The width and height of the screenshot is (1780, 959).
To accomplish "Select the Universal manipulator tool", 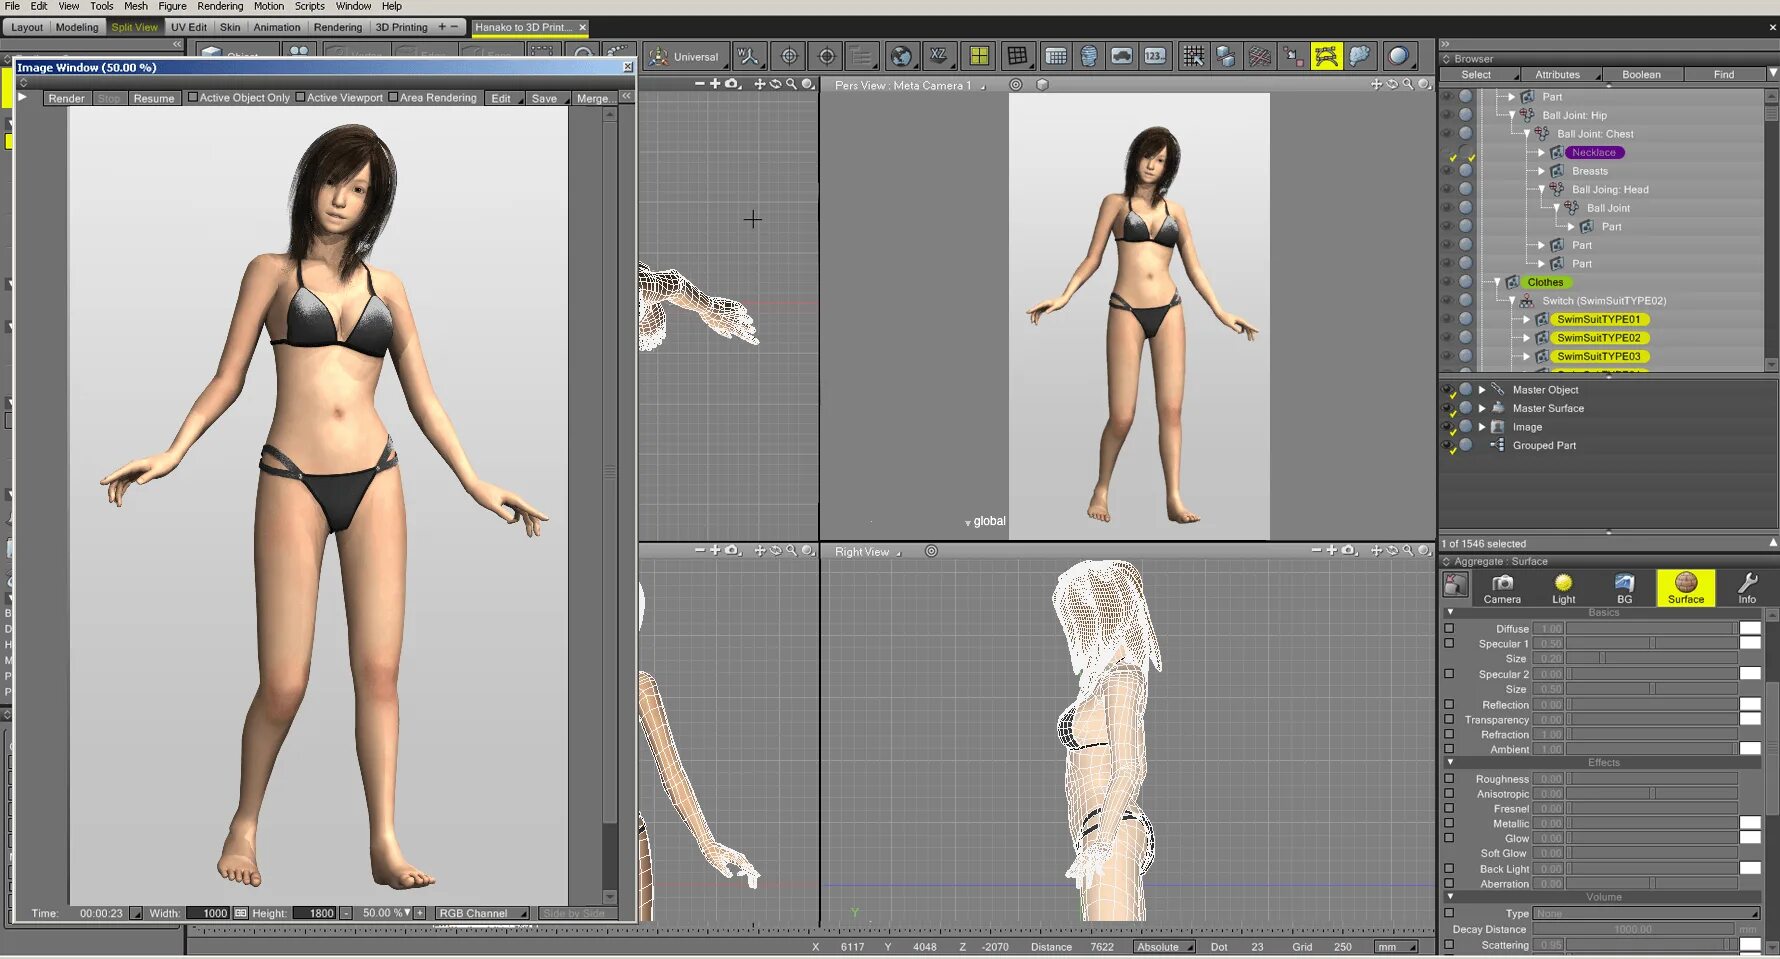I will click(684, 57).
